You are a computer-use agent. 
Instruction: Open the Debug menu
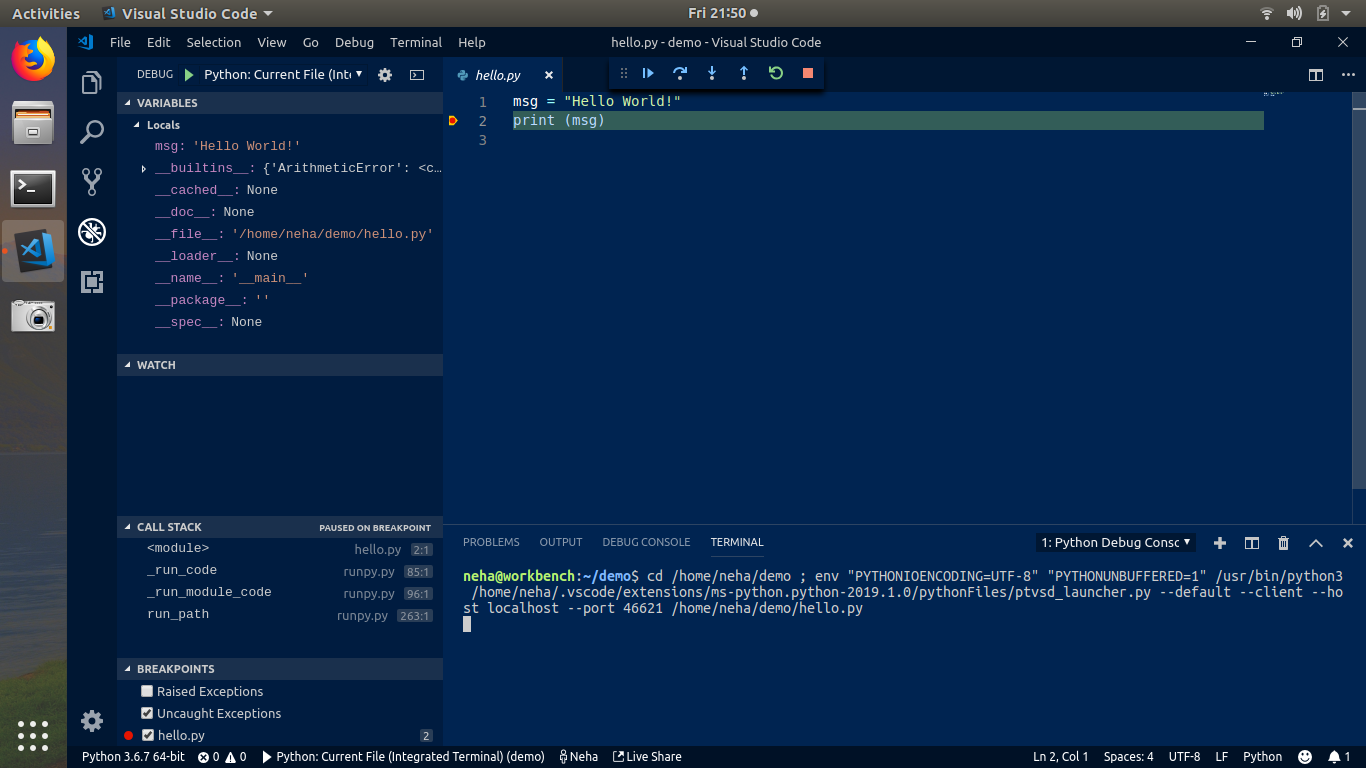[x=354, y=42]
